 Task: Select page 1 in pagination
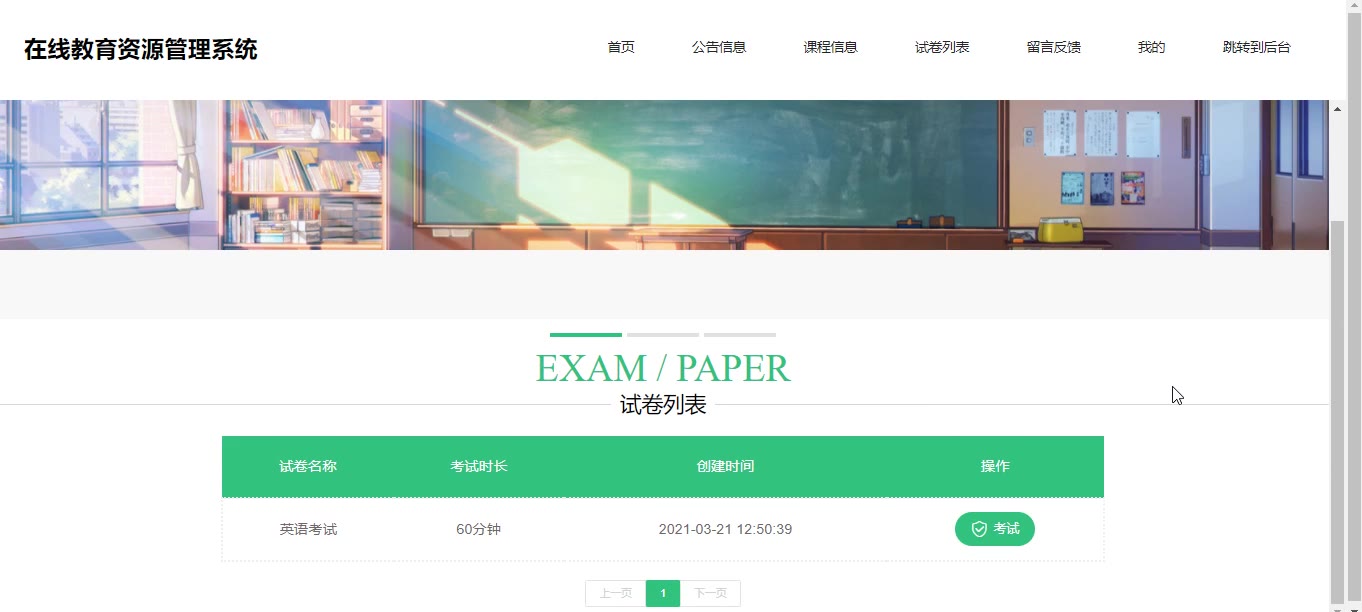pos(663,593)
